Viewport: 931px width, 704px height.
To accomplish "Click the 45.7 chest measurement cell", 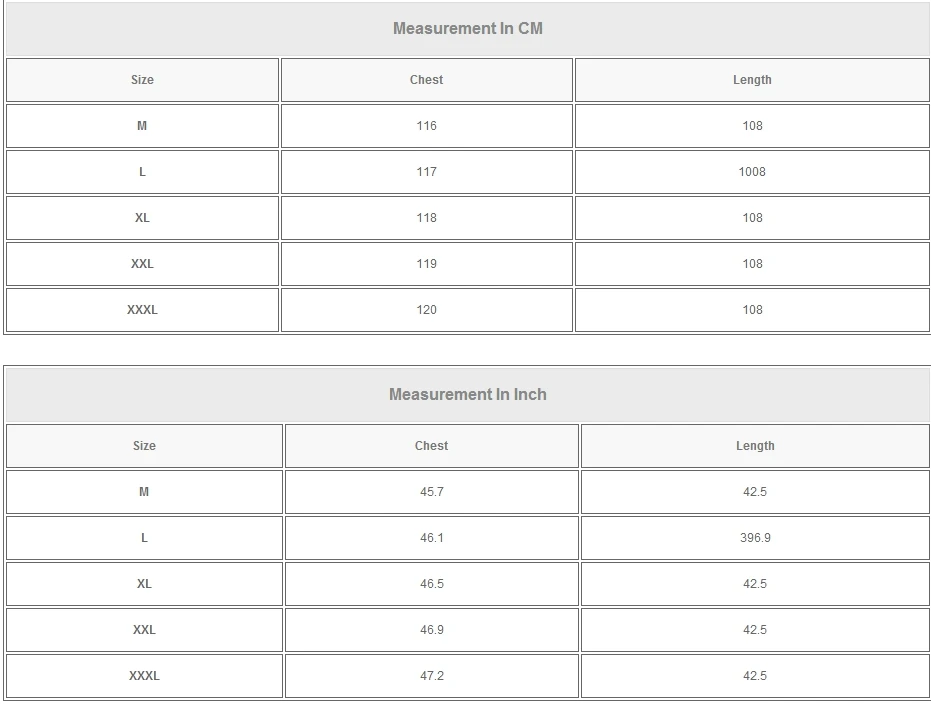I will coord(431,492).
